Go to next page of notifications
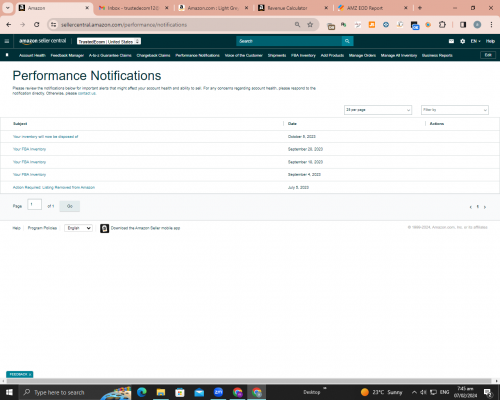Viewport: 500px width, 400px height. coord(485,207)
